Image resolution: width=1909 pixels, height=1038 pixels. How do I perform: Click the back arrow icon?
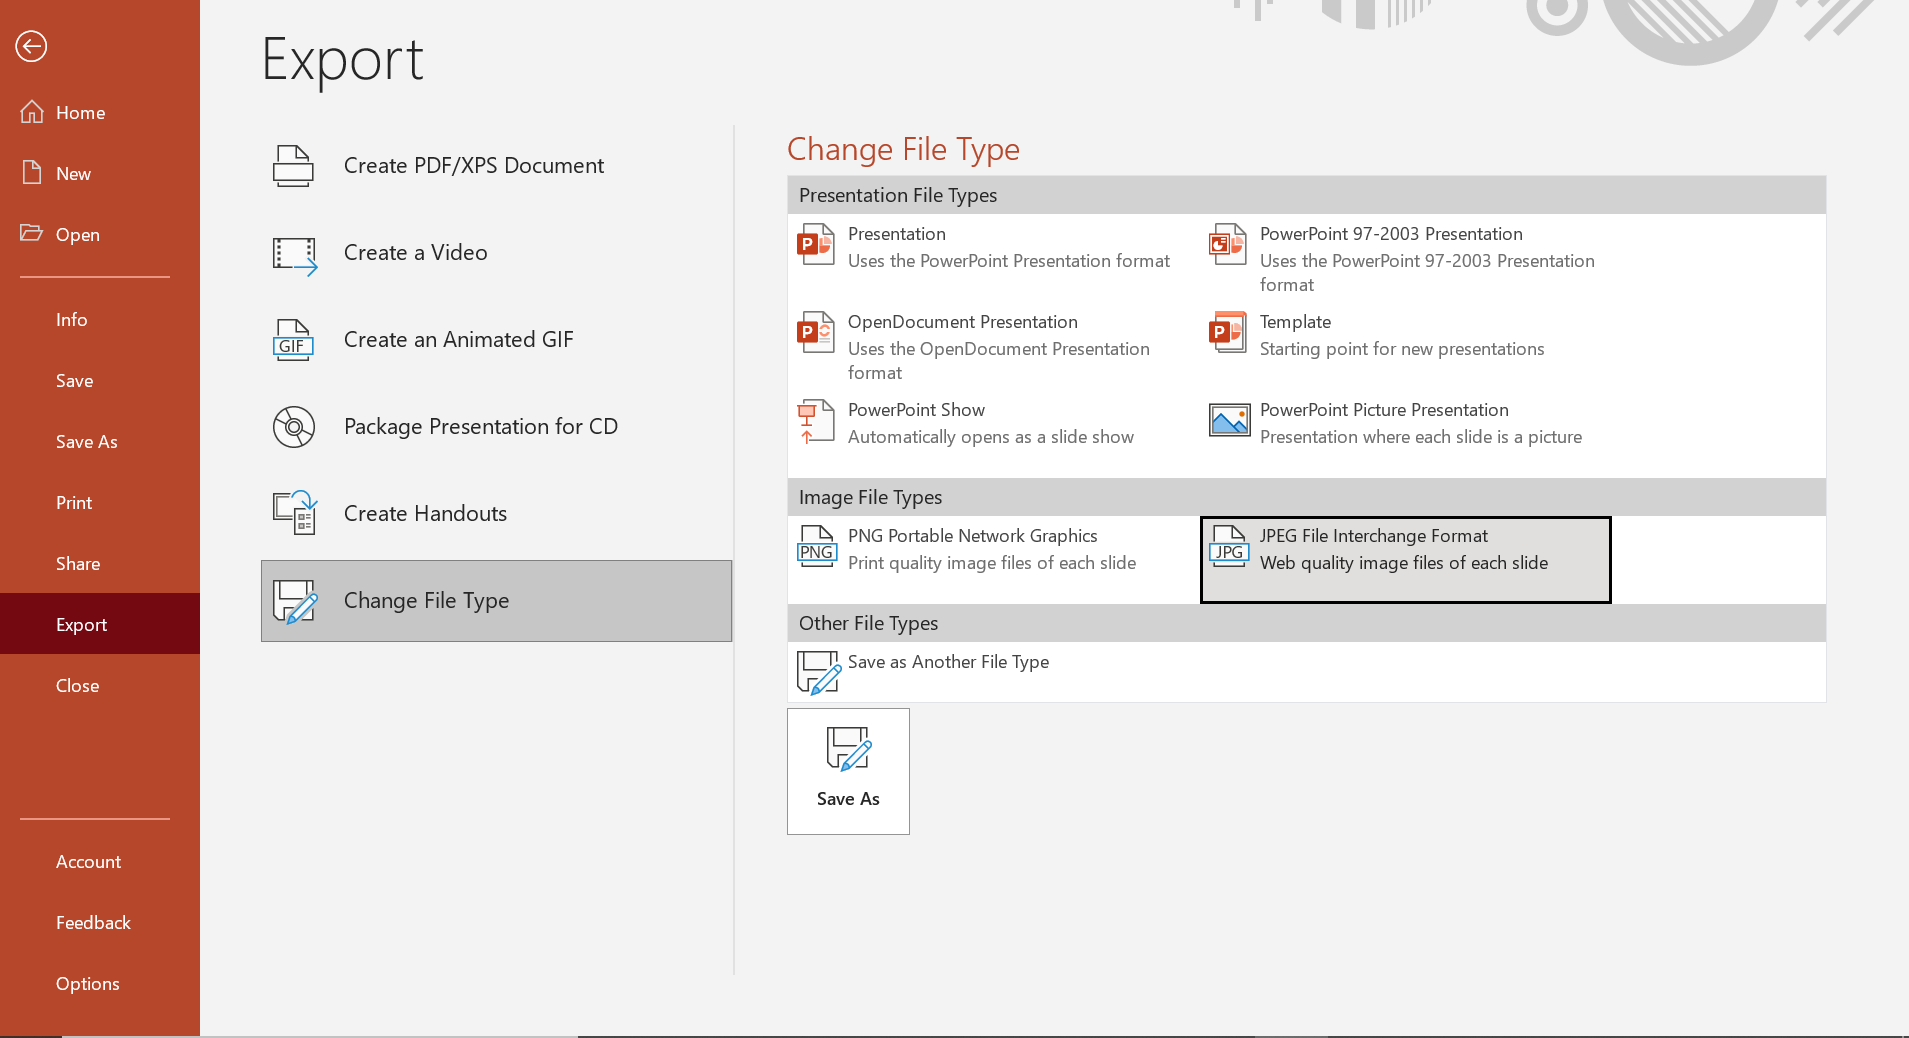(x=31, y=46)
